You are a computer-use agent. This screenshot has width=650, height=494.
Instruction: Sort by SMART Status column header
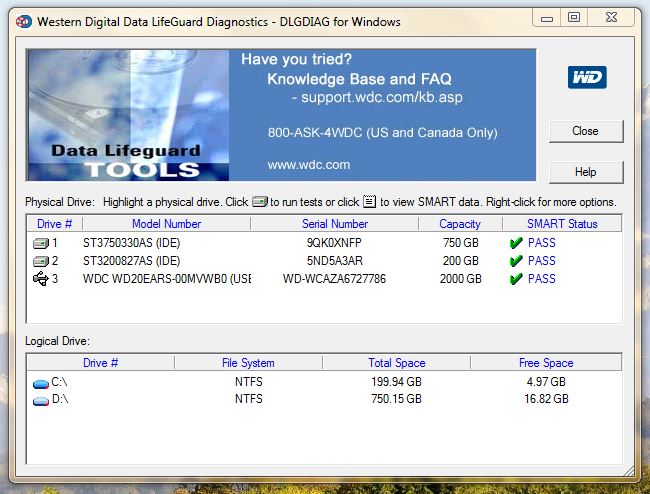tap(562, 224)
